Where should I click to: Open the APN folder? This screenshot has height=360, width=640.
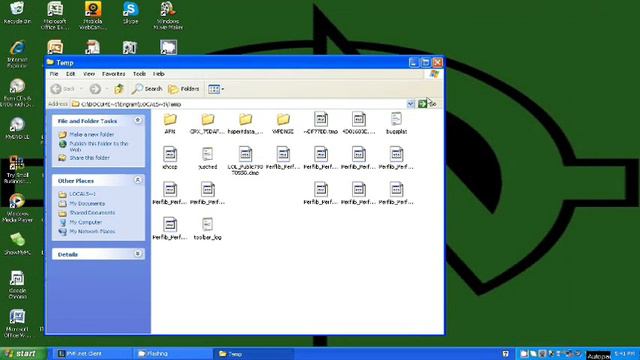(x=170, y=124)
